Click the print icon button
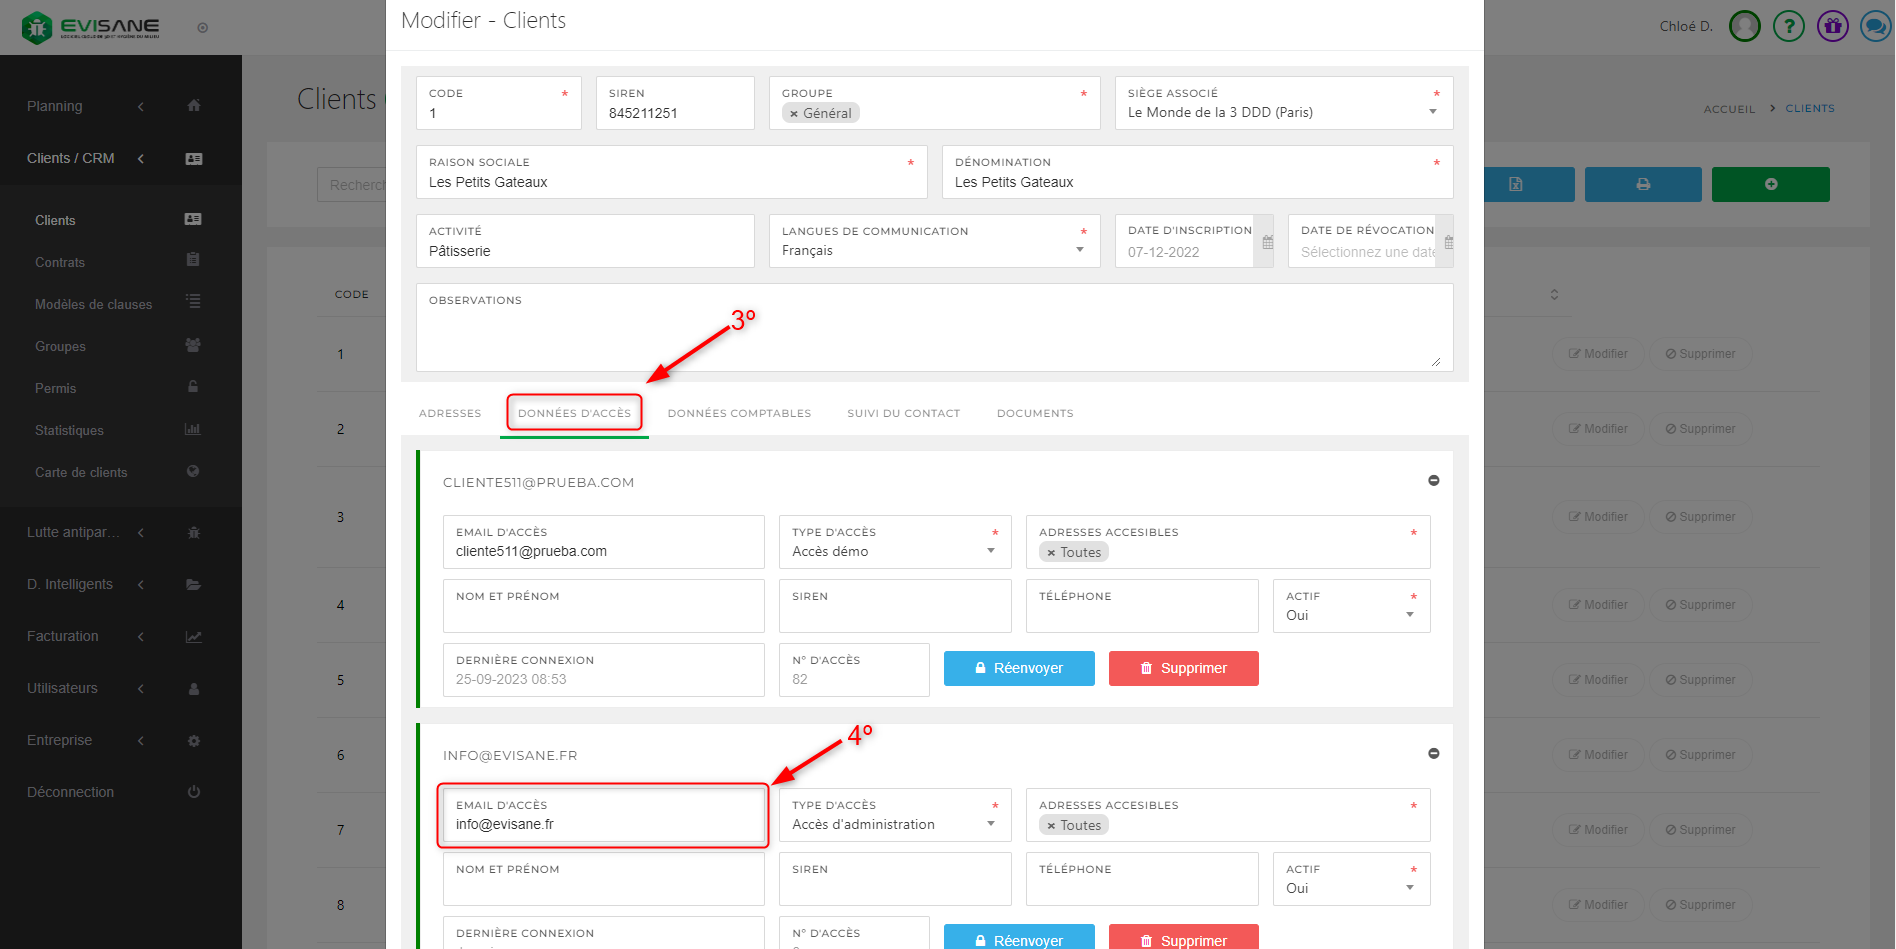1896x949 pixels. click(1642, 184)
